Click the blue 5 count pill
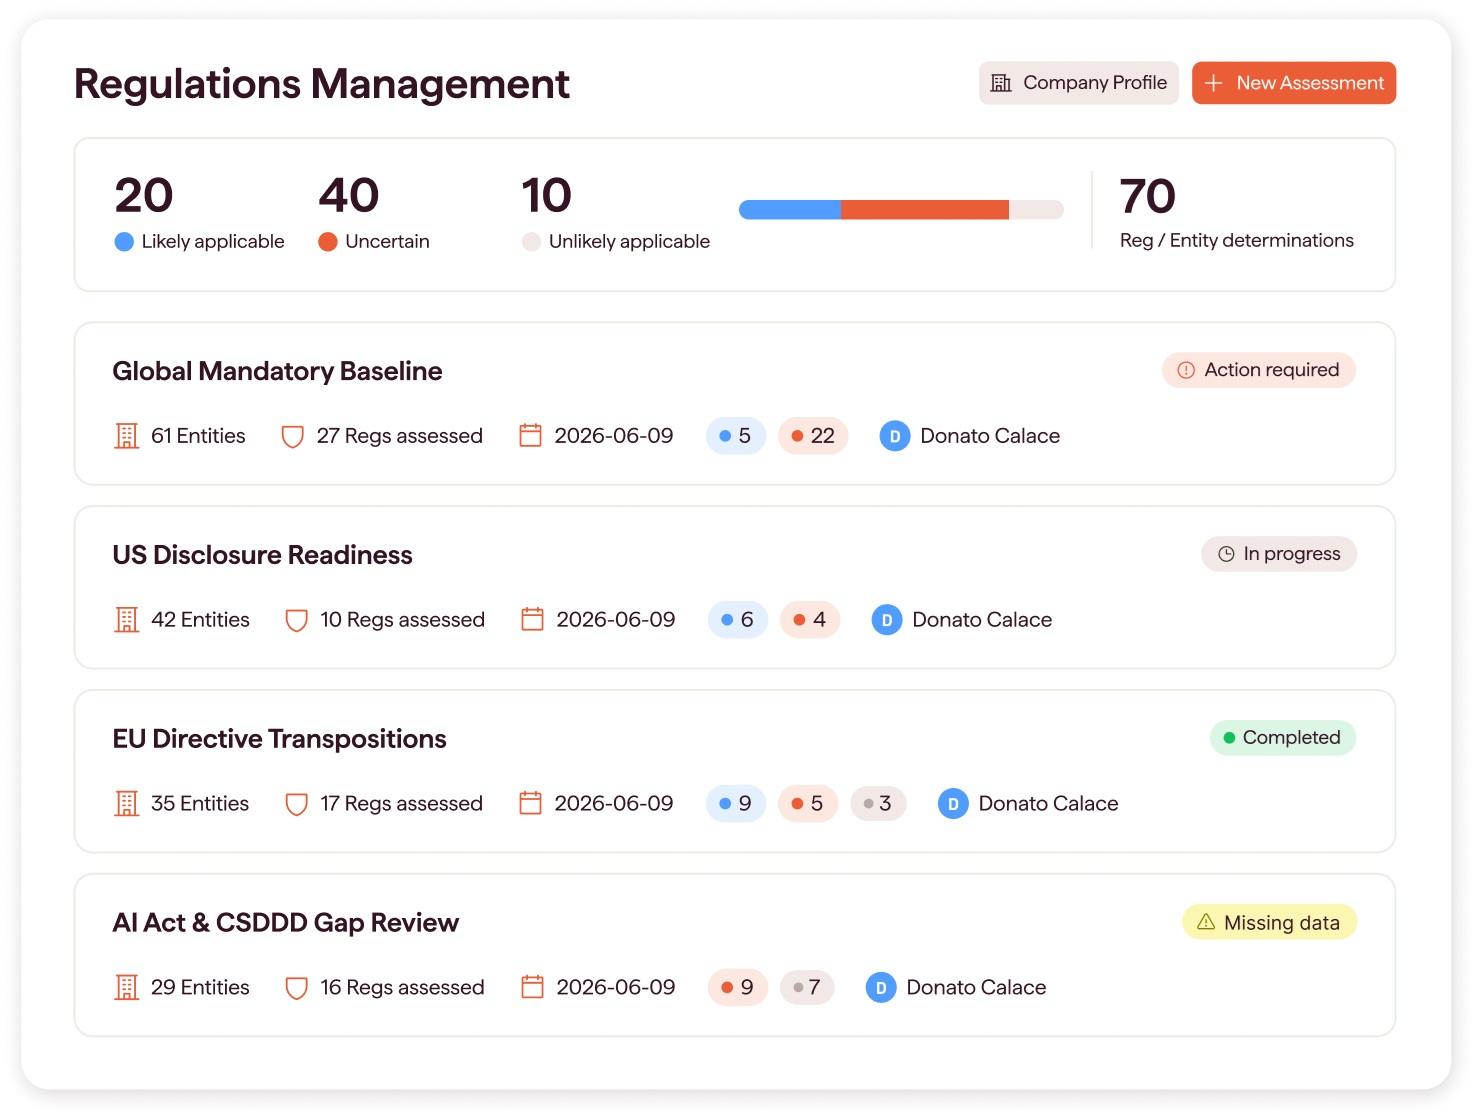This screenshot has width=1477, height=1117. pyautogui.click(x=736, y=436)
